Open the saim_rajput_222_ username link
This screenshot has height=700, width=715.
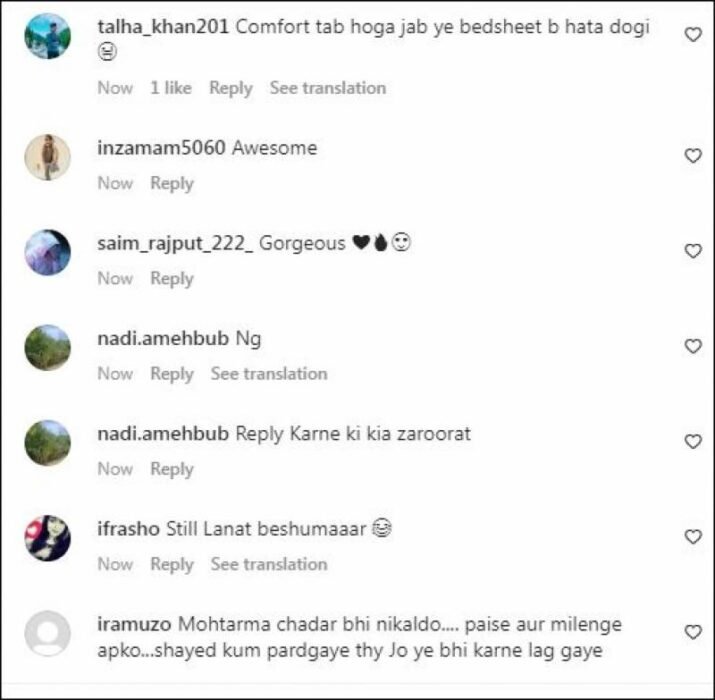coord(175,244)
